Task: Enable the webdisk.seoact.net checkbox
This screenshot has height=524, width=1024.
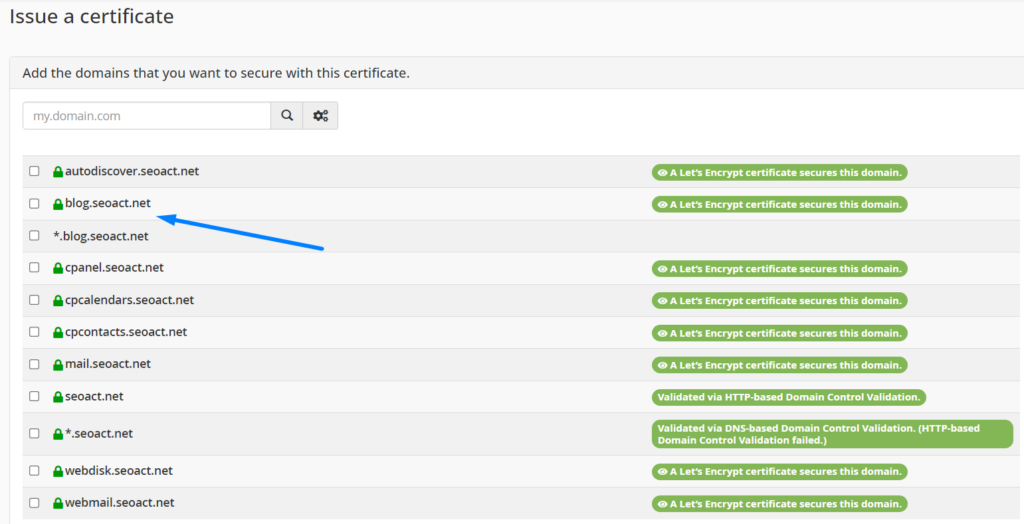Action: click(34, 470)
